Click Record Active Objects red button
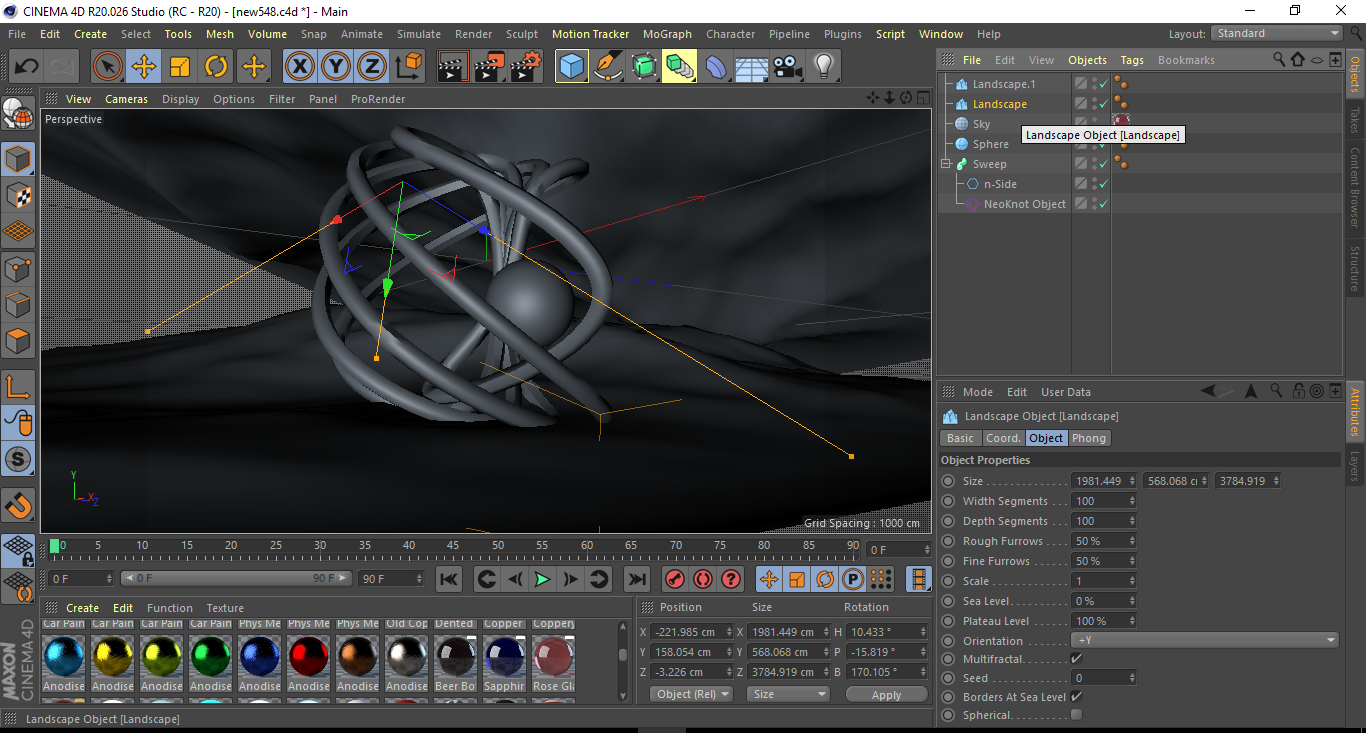The width and height of the screenshot is (1366, 733). (x=675, y=579)
